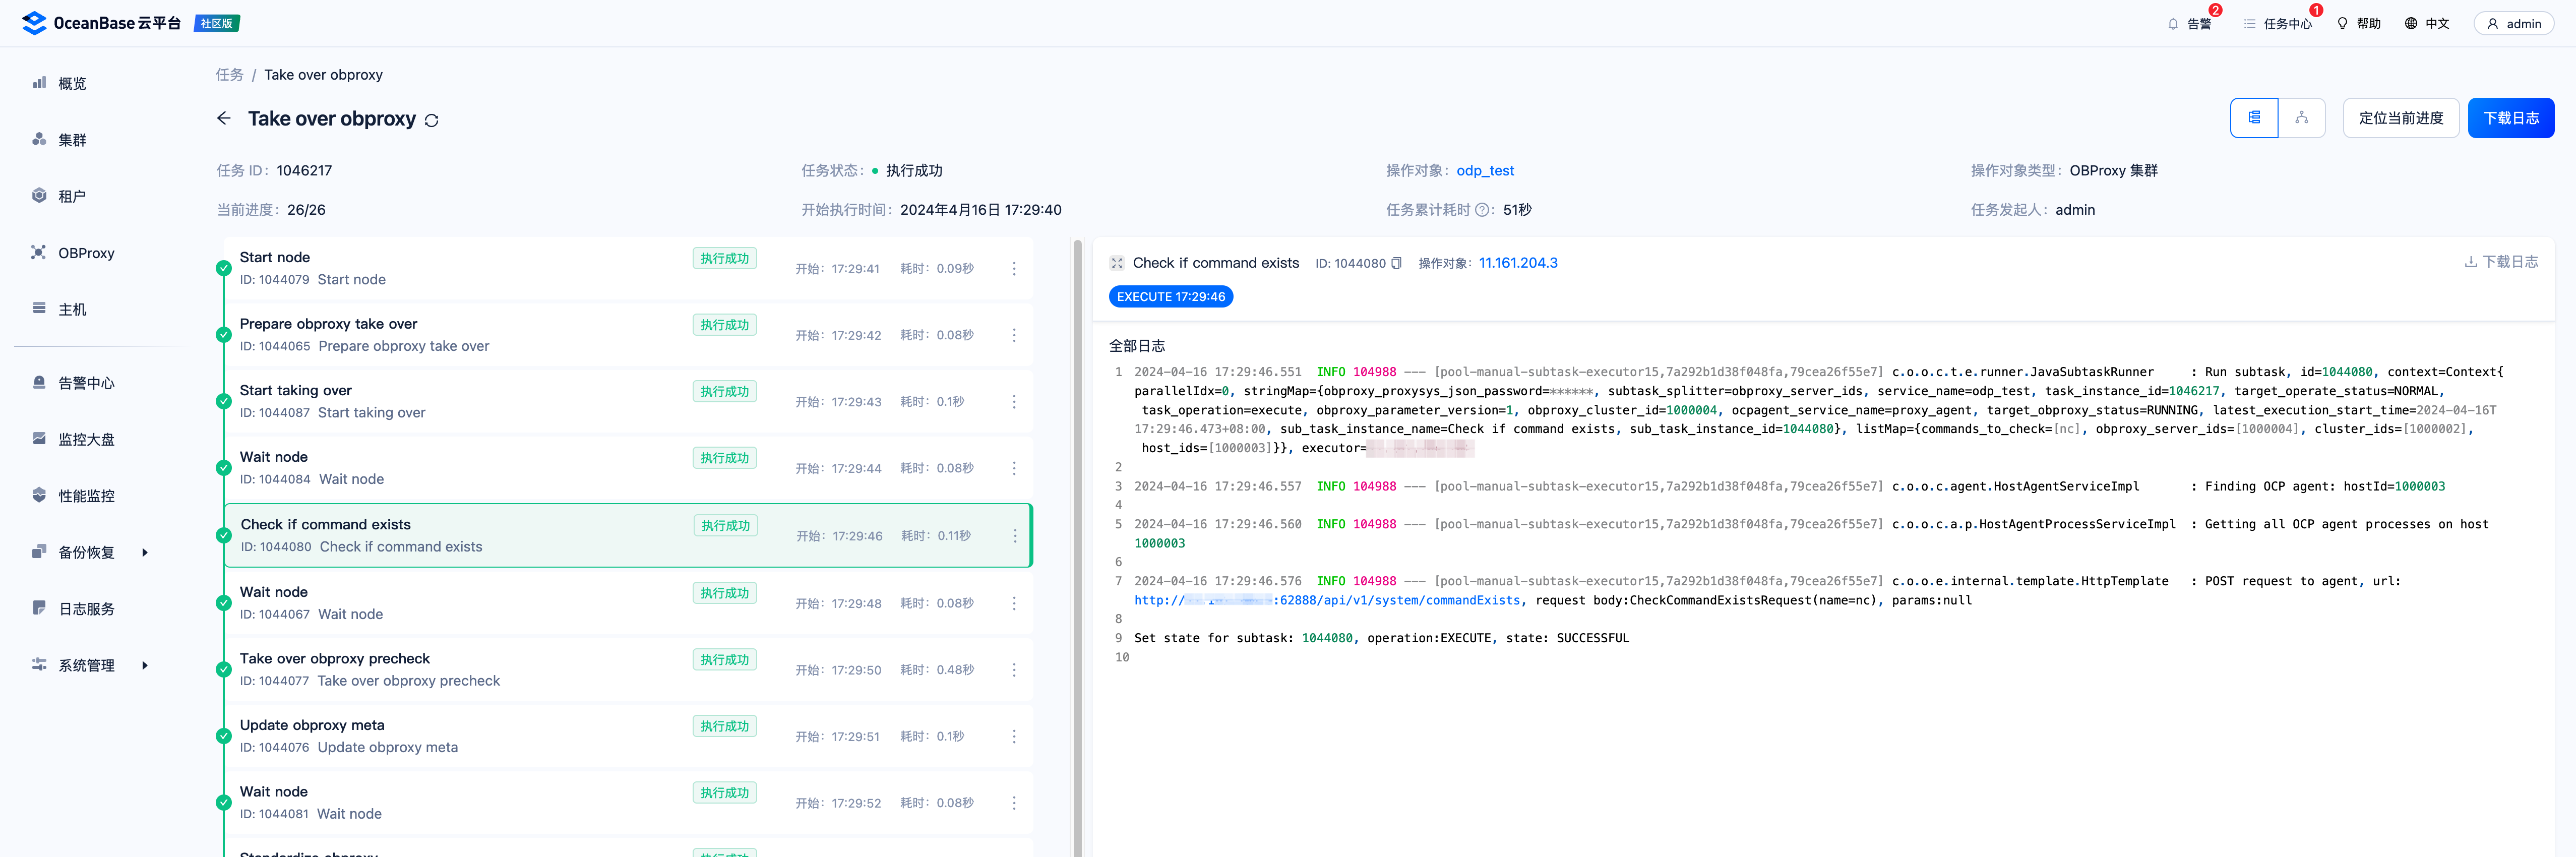Screen dimensions: 2576x857
Task: Open the OBProxy sidebar menu item
Action: point(86,253)
